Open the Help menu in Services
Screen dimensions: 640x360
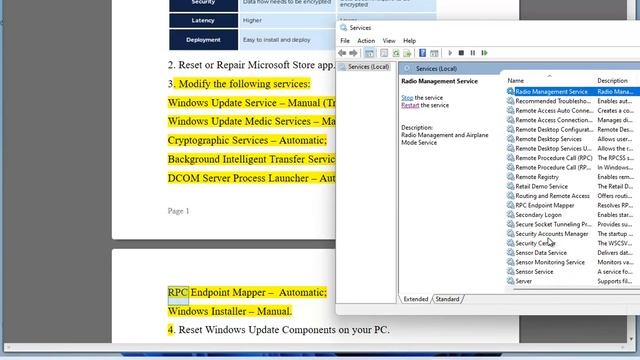click(x=409, y=41)
